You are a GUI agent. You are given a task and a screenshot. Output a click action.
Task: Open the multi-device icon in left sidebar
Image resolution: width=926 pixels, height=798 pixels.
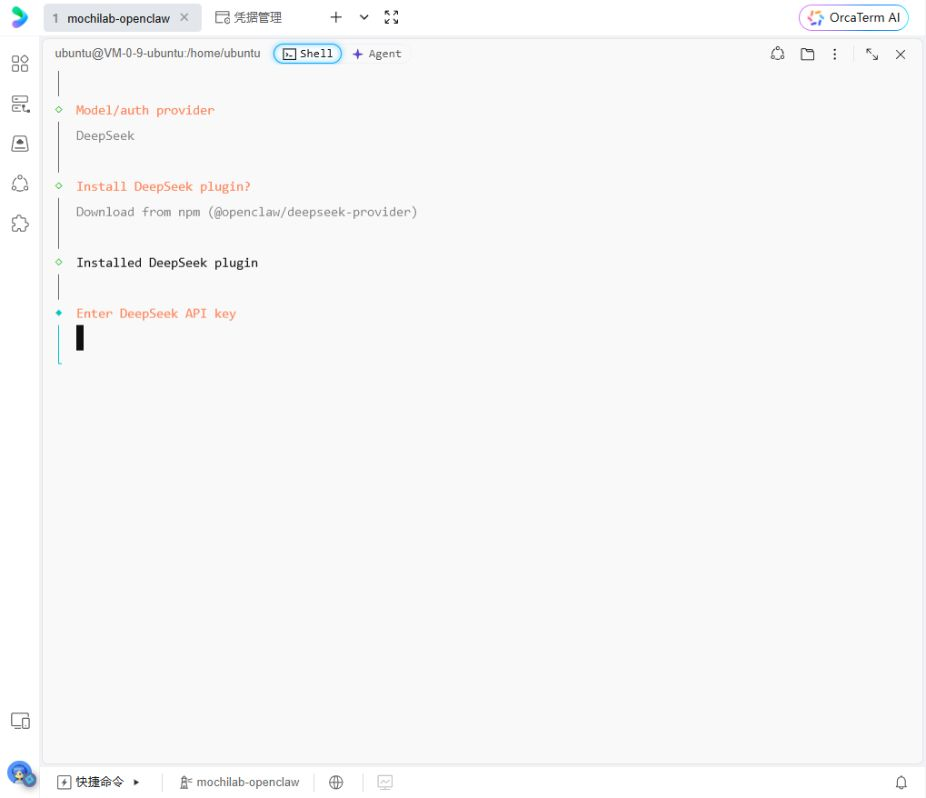(x=20, y=721)
